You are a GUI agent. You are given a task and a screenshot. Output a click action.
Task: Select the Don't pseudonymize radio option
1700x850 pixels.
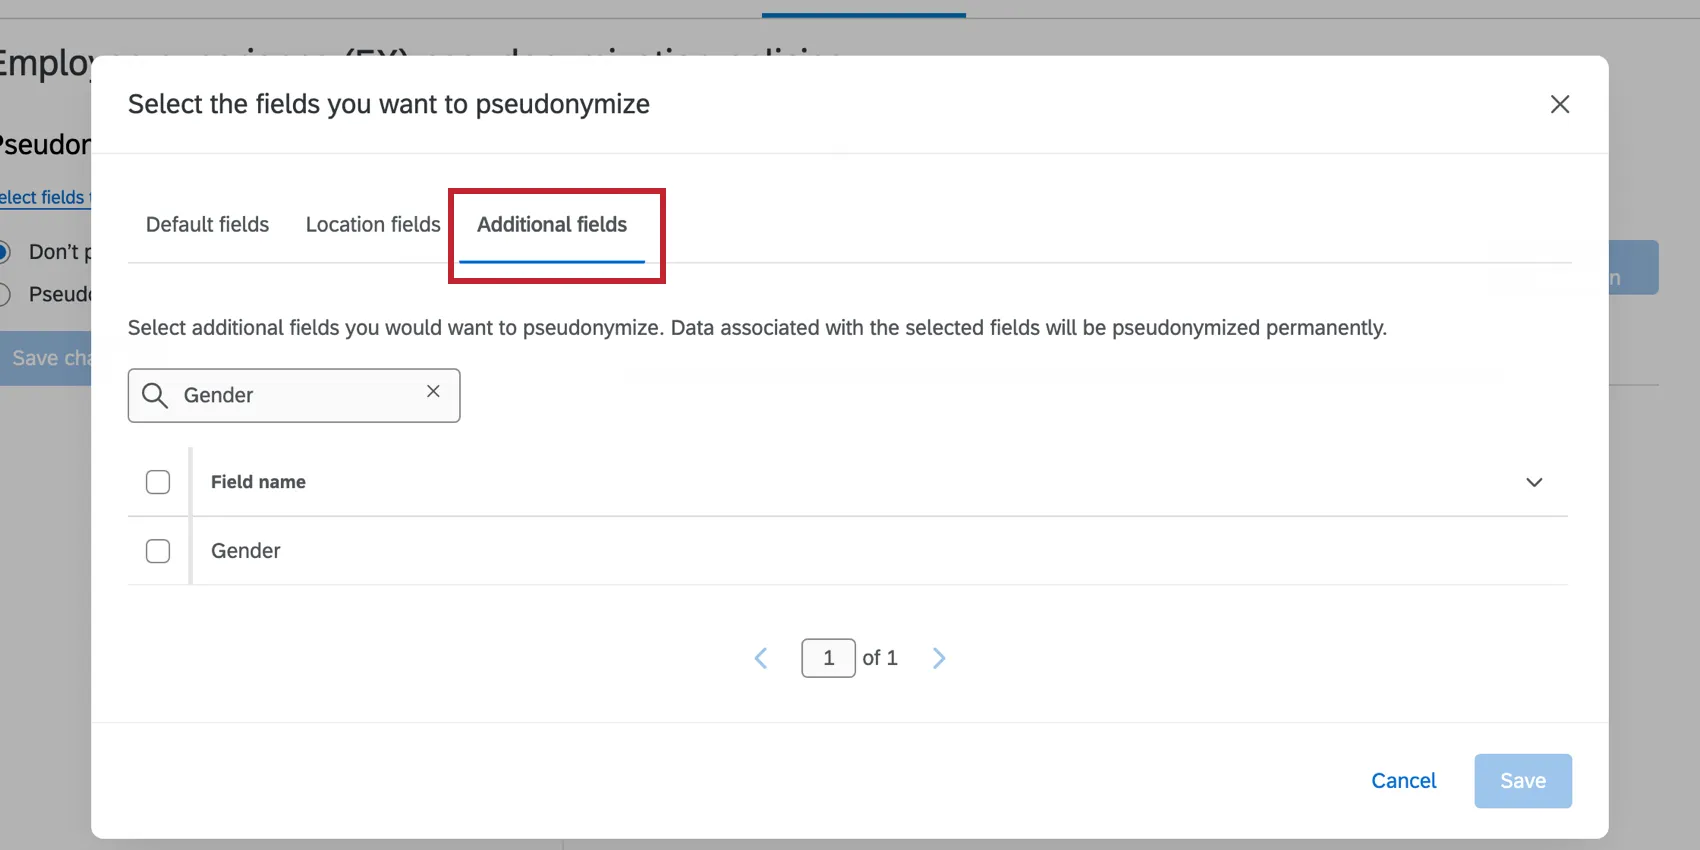click(x=6, y=252)
